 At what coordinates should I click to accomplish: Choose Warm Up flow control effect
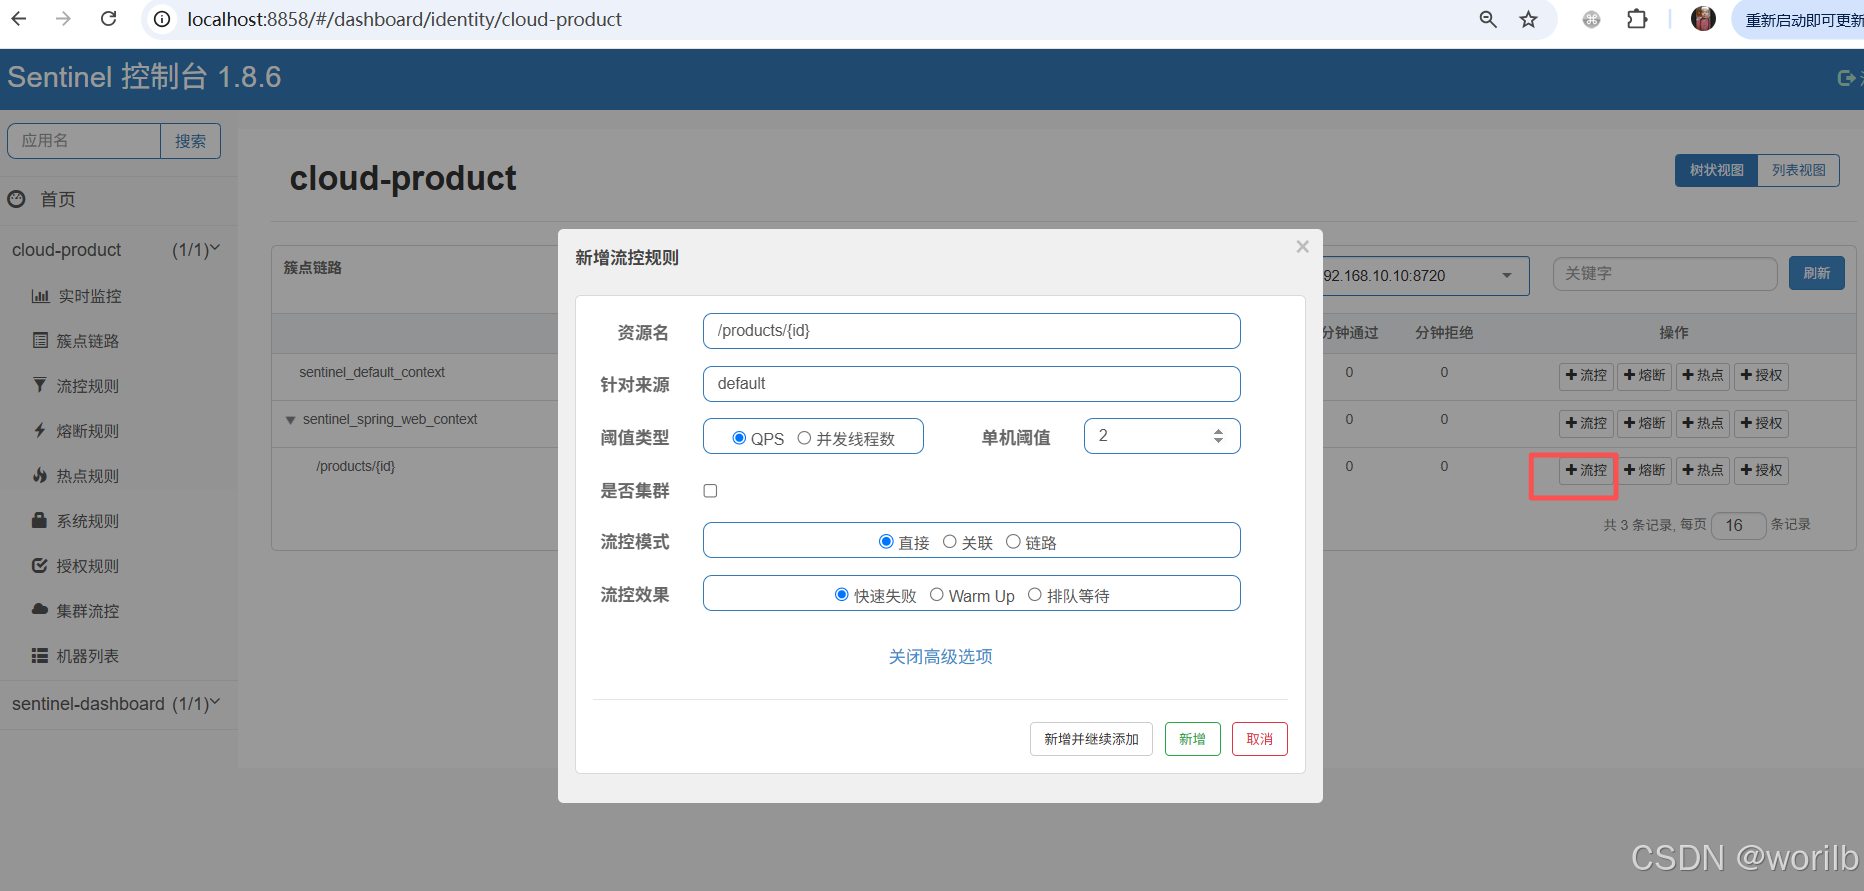coord(937,594)
